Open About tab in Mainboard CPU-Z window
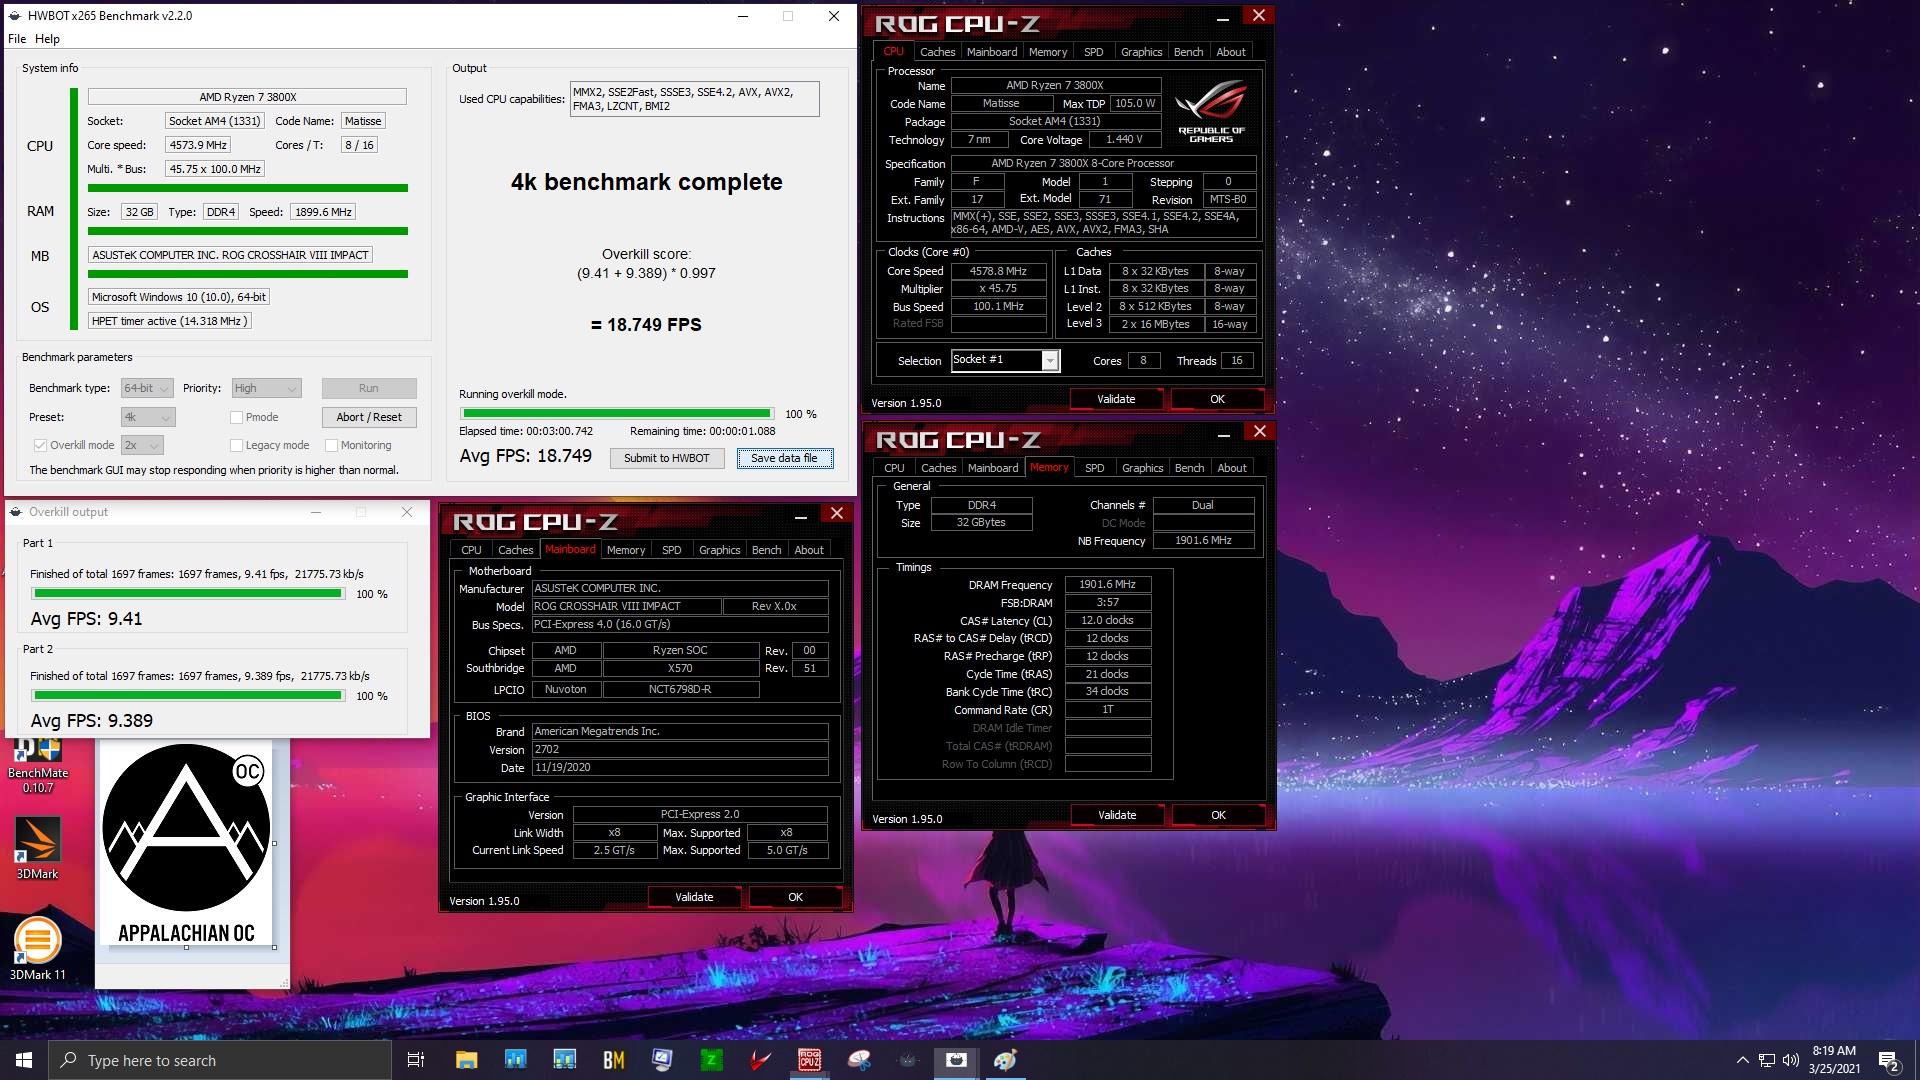 click(x=809, y=550)
